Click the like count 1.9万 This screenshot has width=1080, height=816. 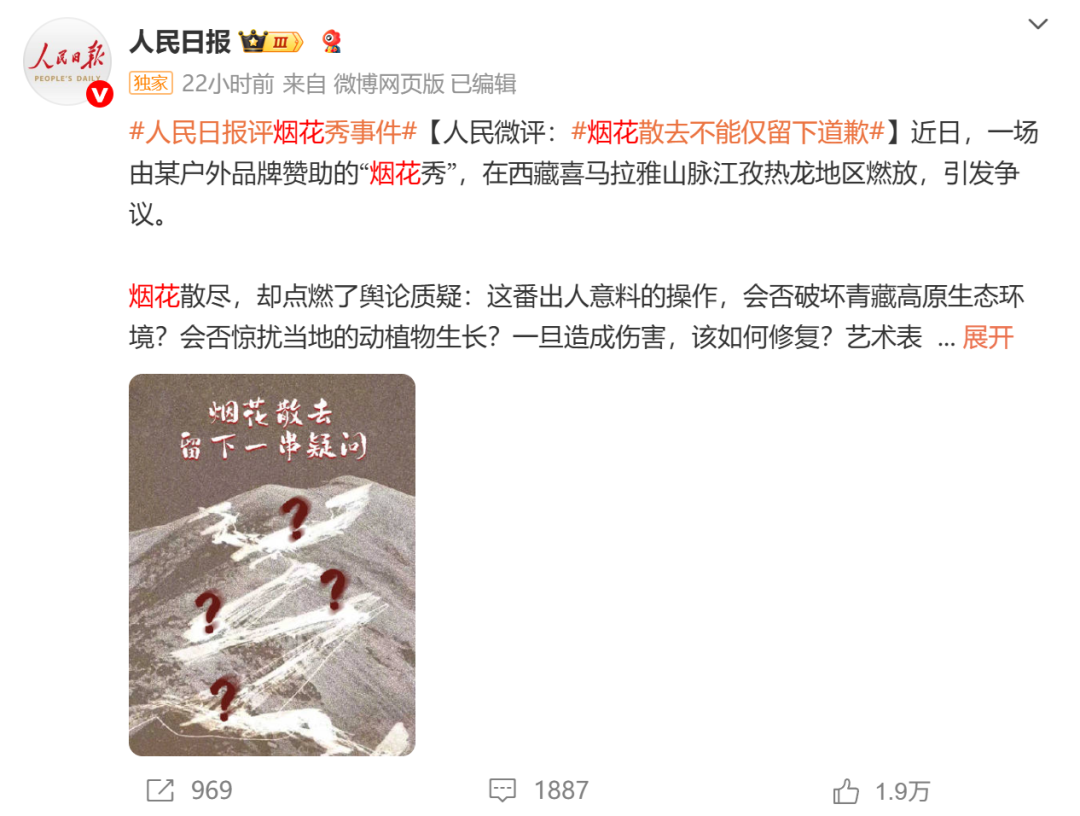[902, 791]
